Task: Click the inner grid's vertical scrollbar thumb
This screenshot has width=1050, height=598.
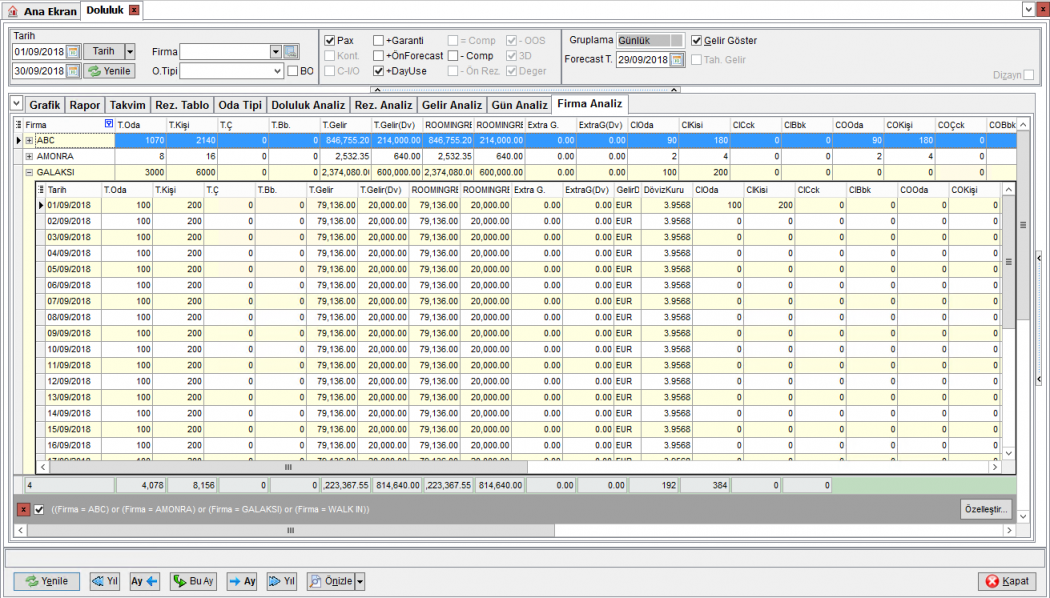Action: [x=1008, y=262]
